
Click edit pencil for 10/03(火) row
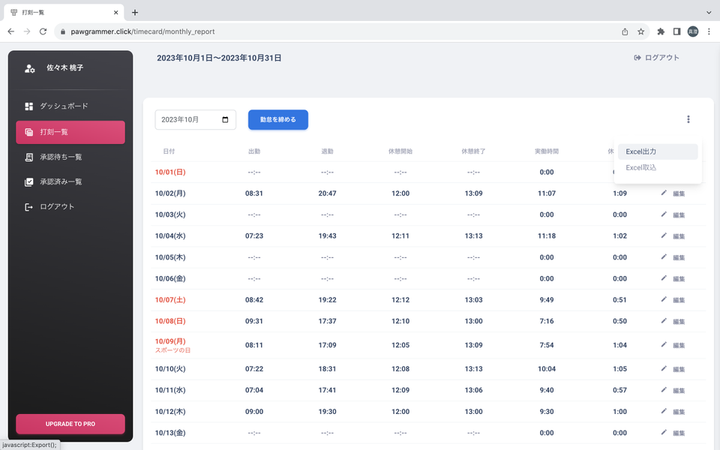664,214
